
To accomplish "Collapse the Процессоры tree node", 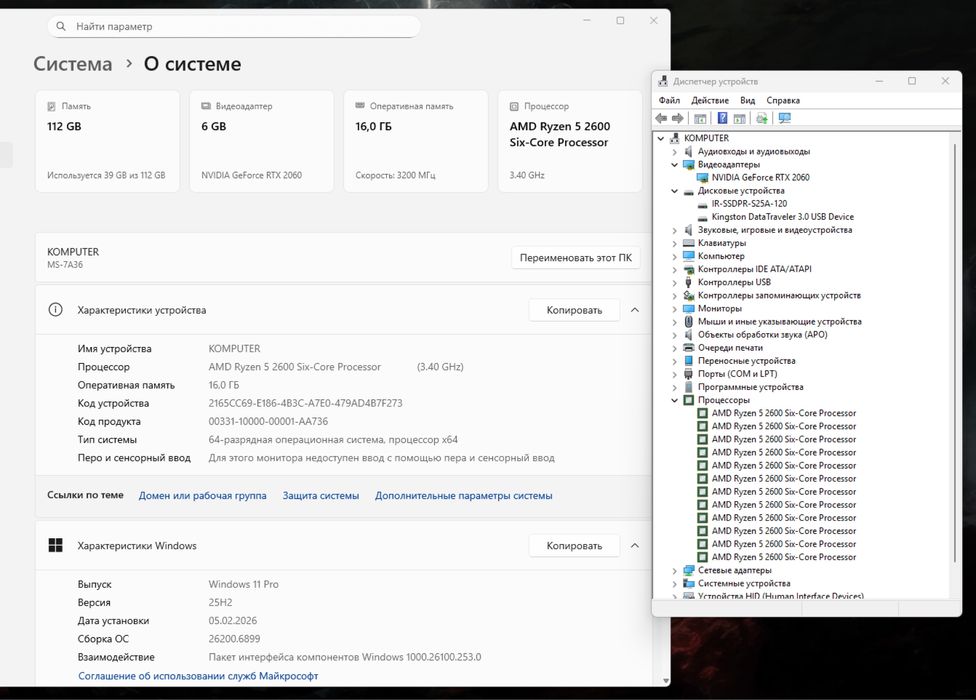I will click(x=674, y=400).
